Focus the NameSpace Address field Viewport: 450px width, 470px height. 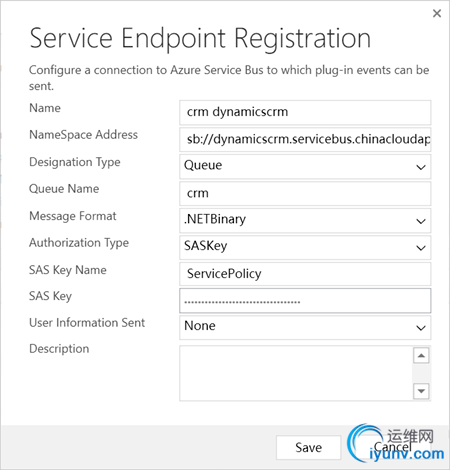point(305,139)
